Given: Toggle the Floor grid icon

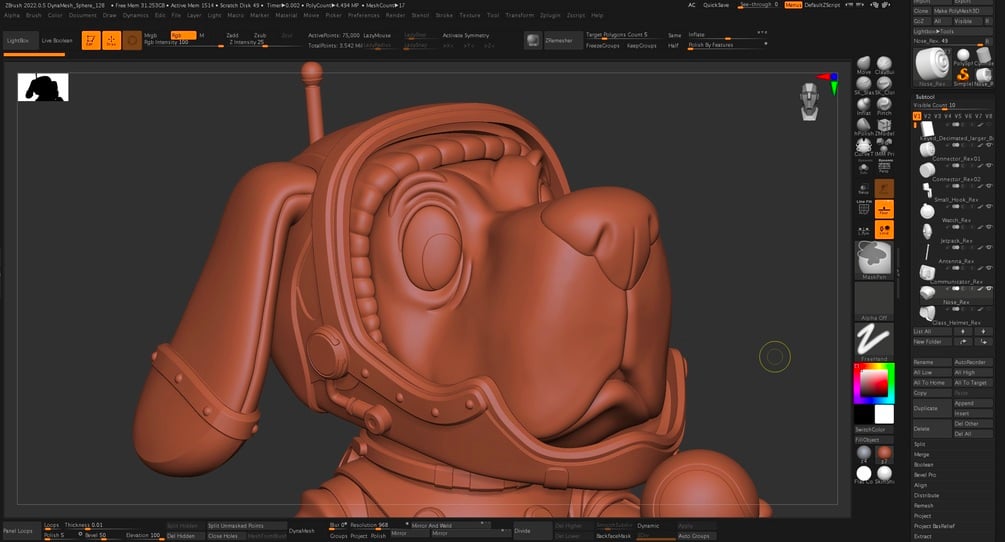Looking at the screenshot, I should pyautogui.click(x=885, y=209).
